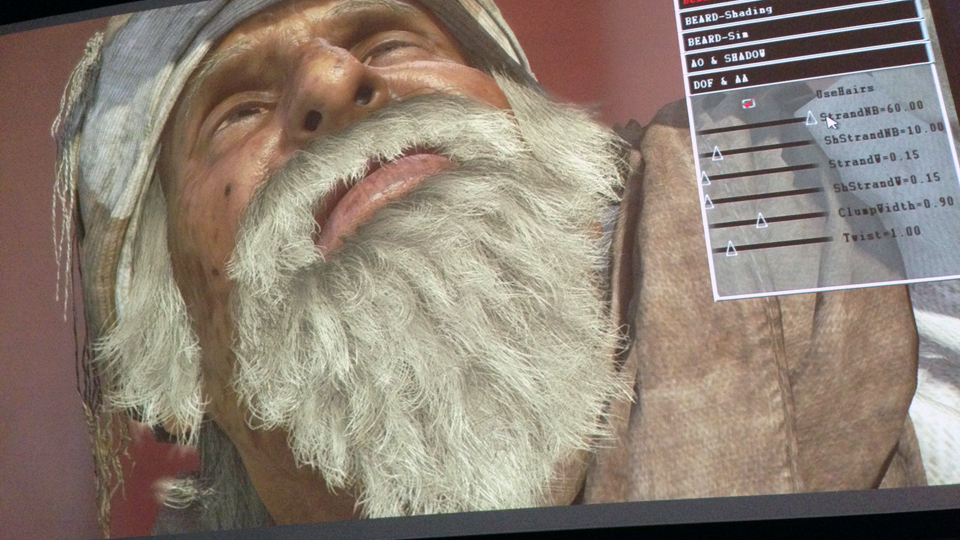Click the ShStrandNB=10.00 value text
The width and height of the screenshot is (960, 540).
pyautogui.click(x=883, y=134)
